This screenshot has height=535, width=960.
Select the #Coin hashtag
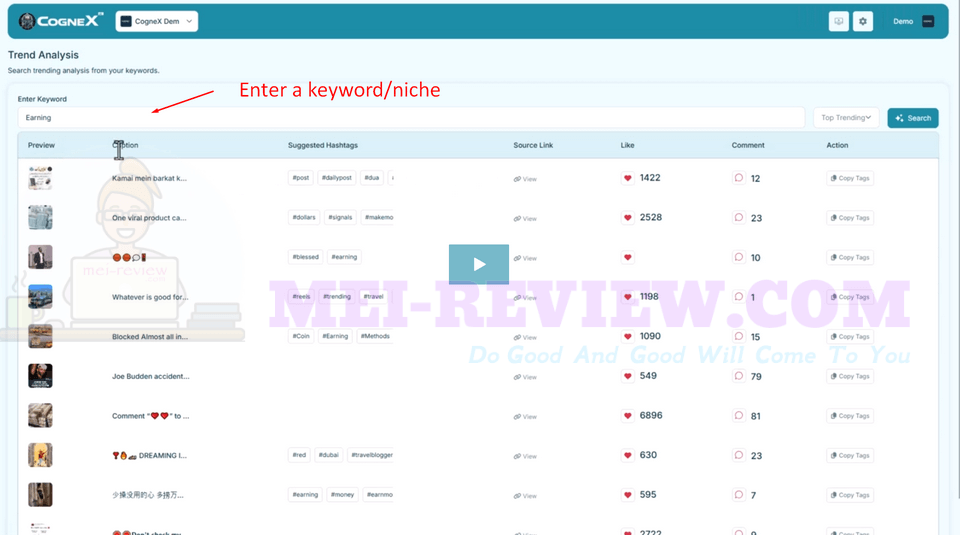[301, 336]
